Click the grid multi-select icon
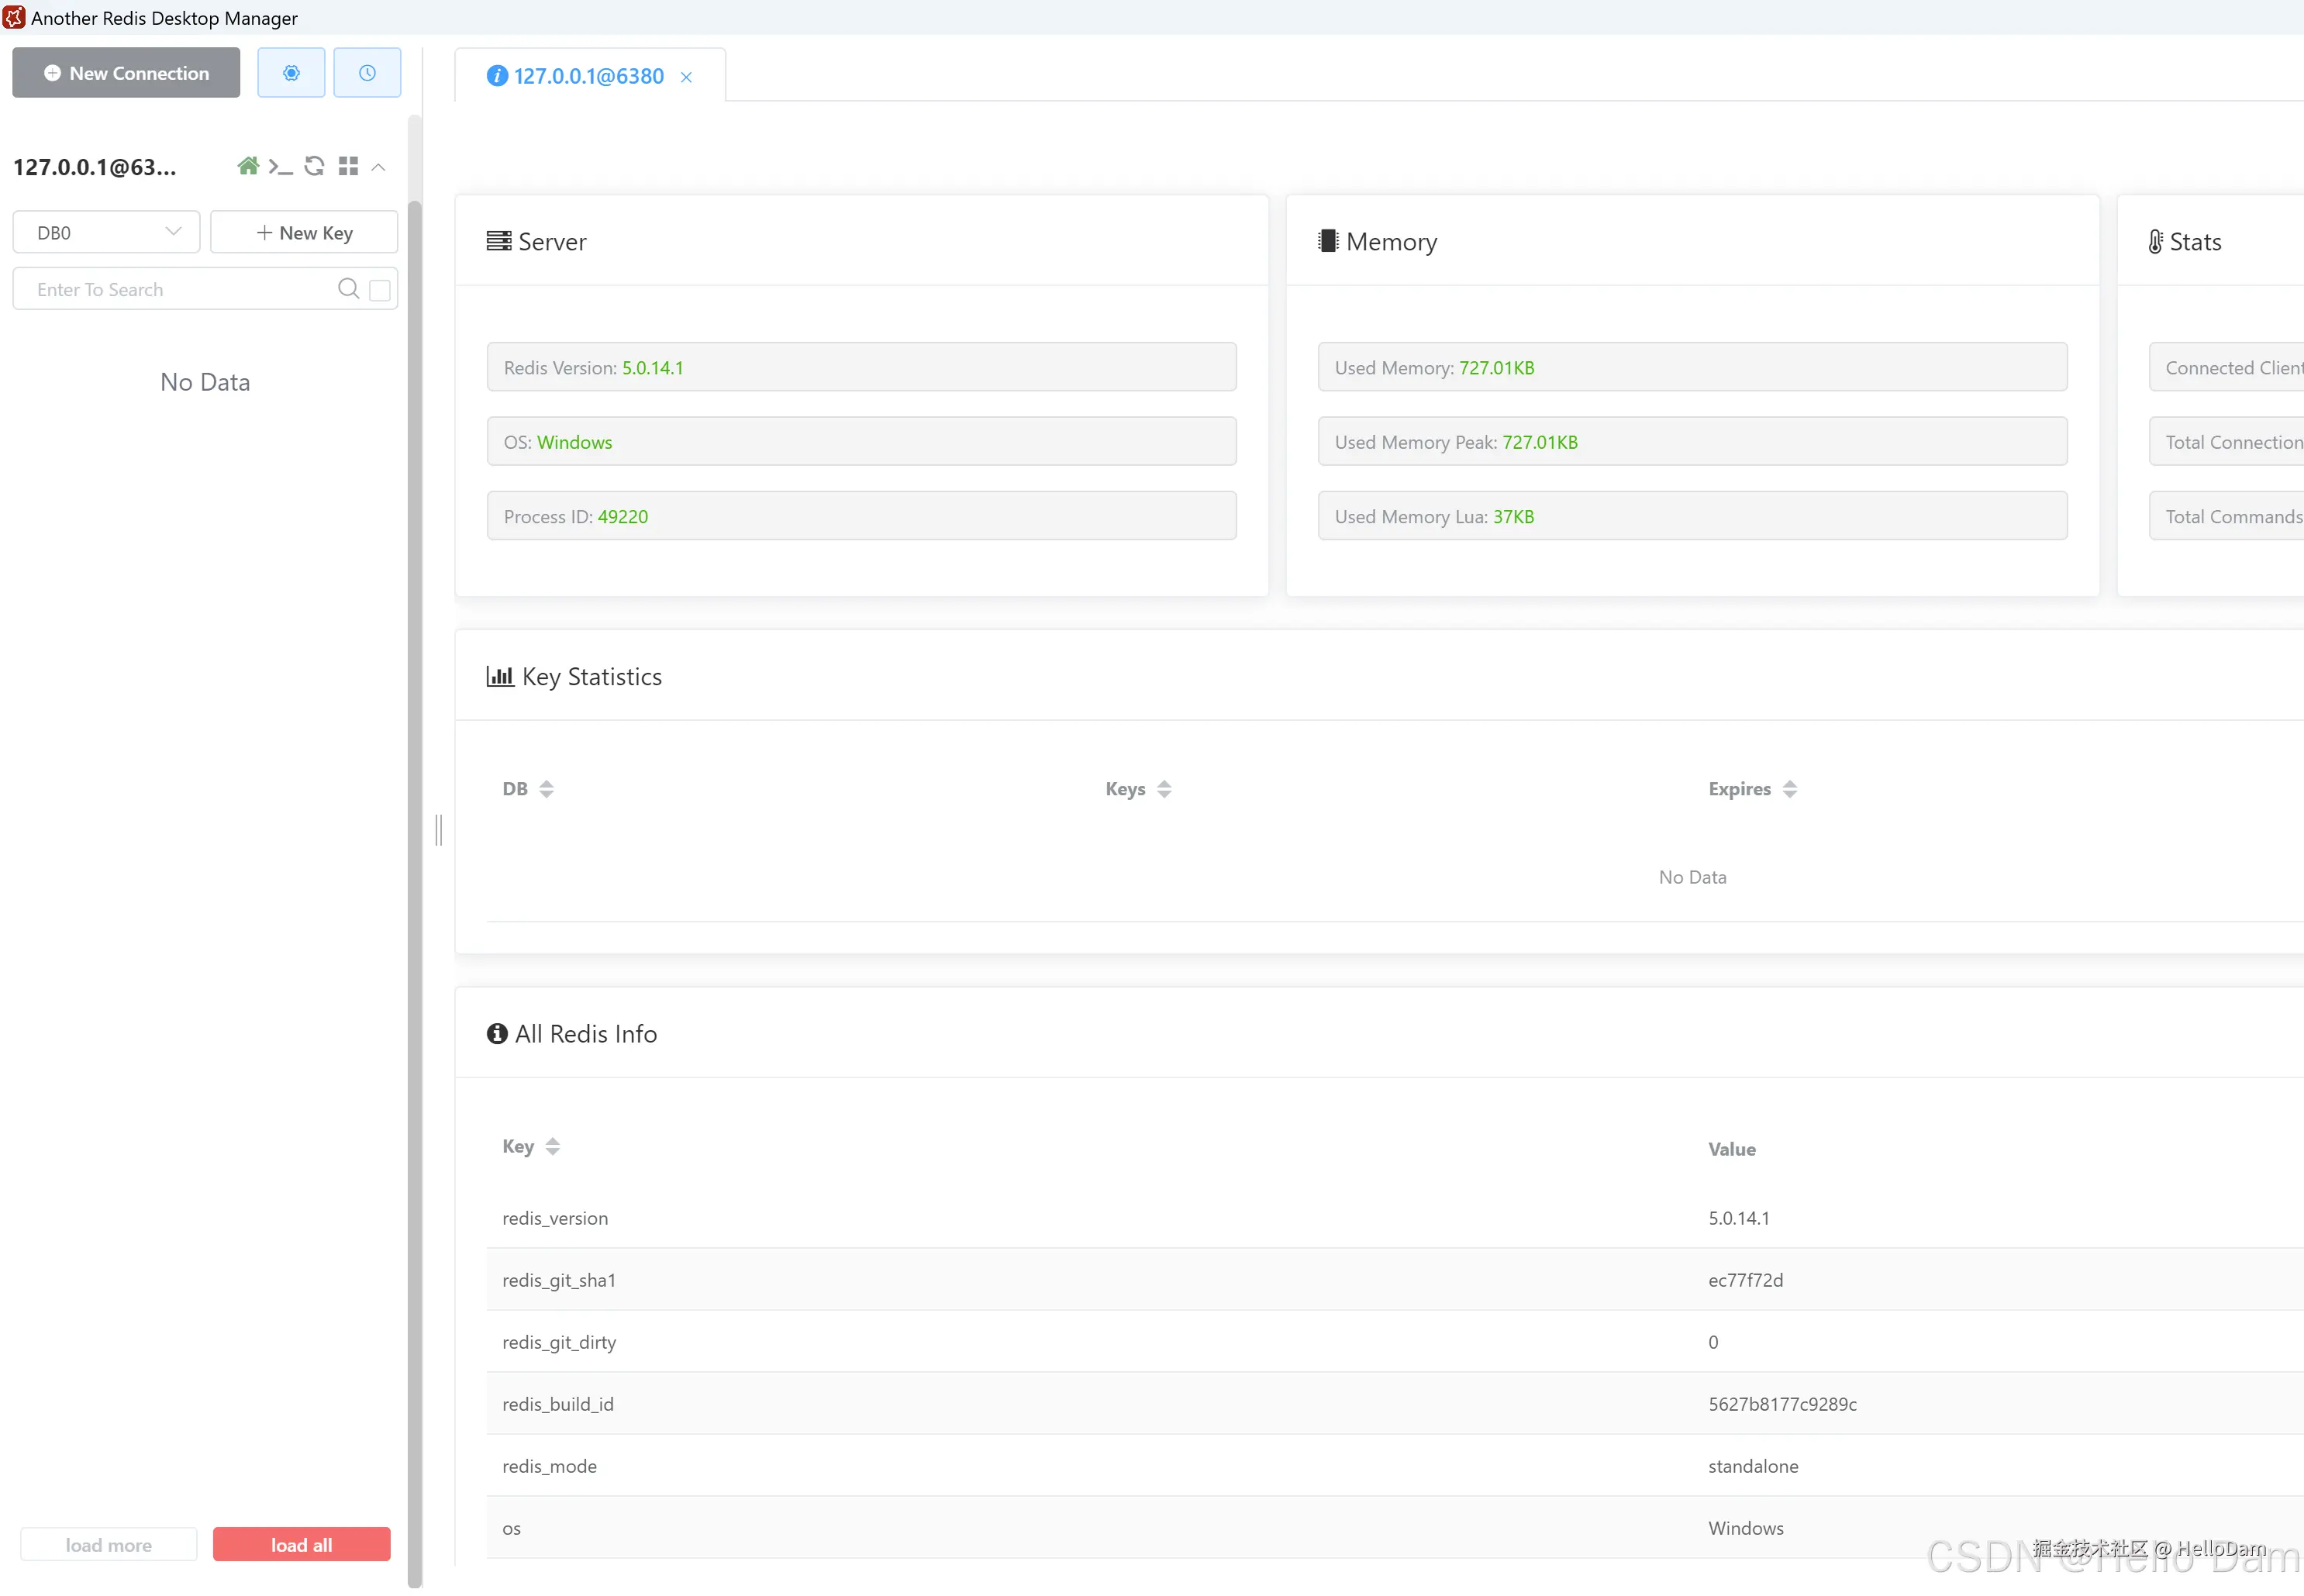 [348, 166]
